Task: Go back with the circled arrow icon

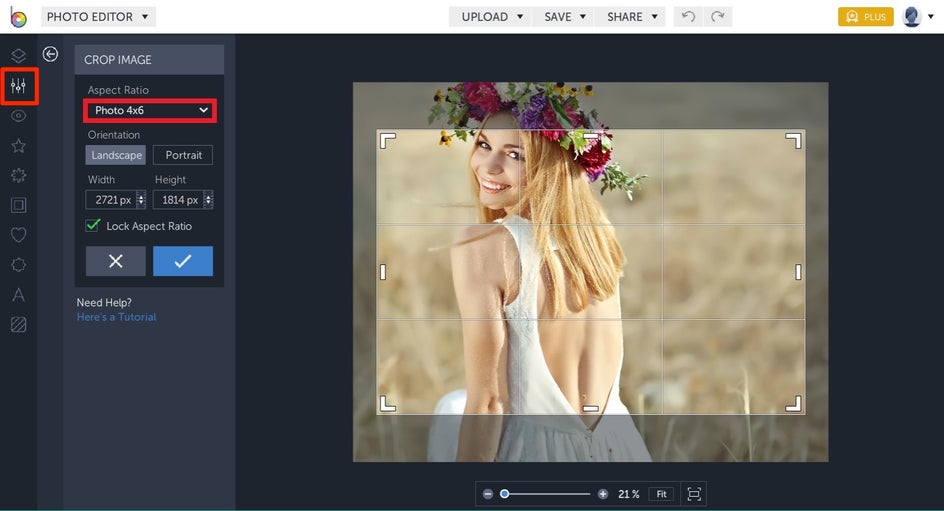Action: pyautogui.click(x=51, y=54)
